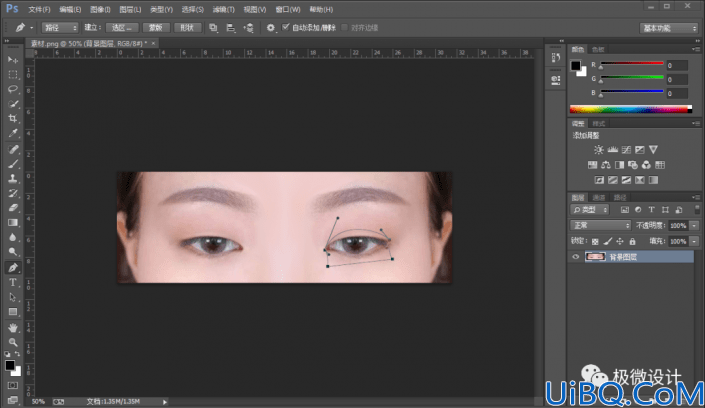This screenshot has height=408, width=705.
Task: Open the path operations icon
Action: (213, 28)
